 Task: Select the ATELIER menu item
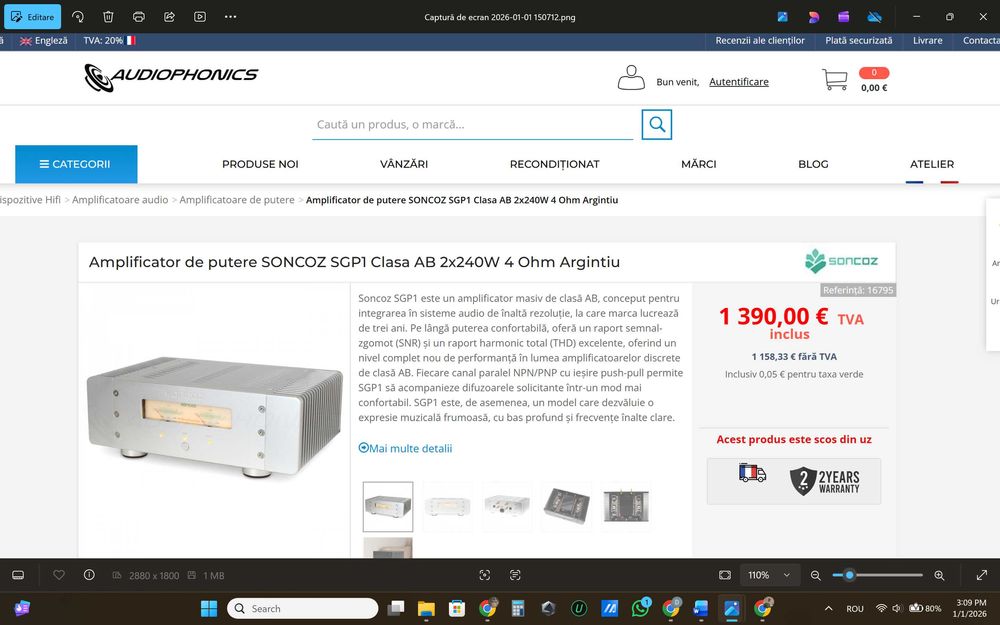(x=932, y=164)
